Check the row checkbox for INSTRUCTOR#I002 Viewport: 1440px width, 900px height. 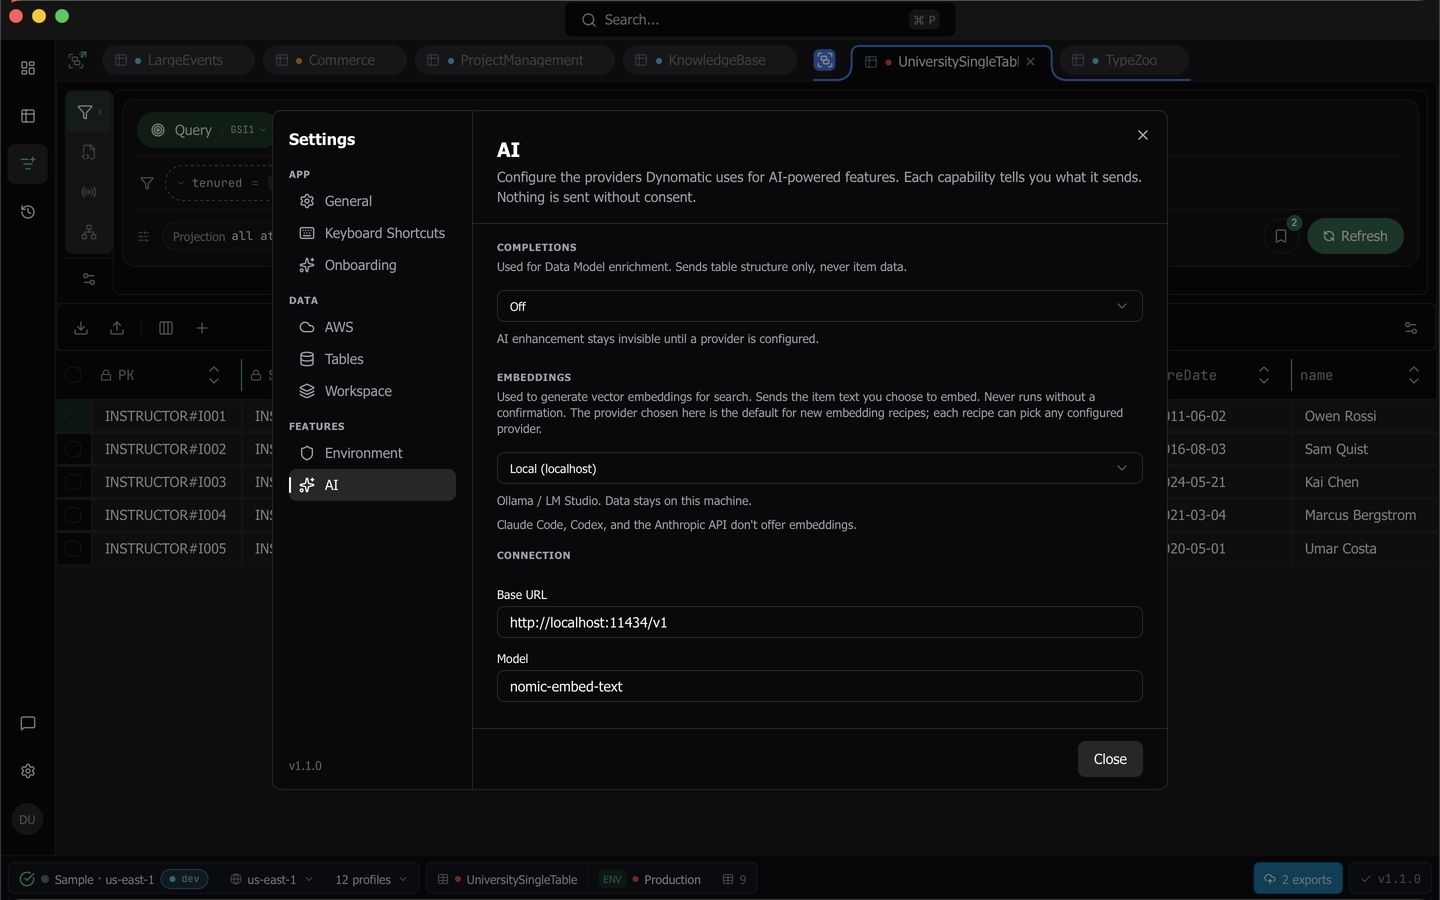73,449
